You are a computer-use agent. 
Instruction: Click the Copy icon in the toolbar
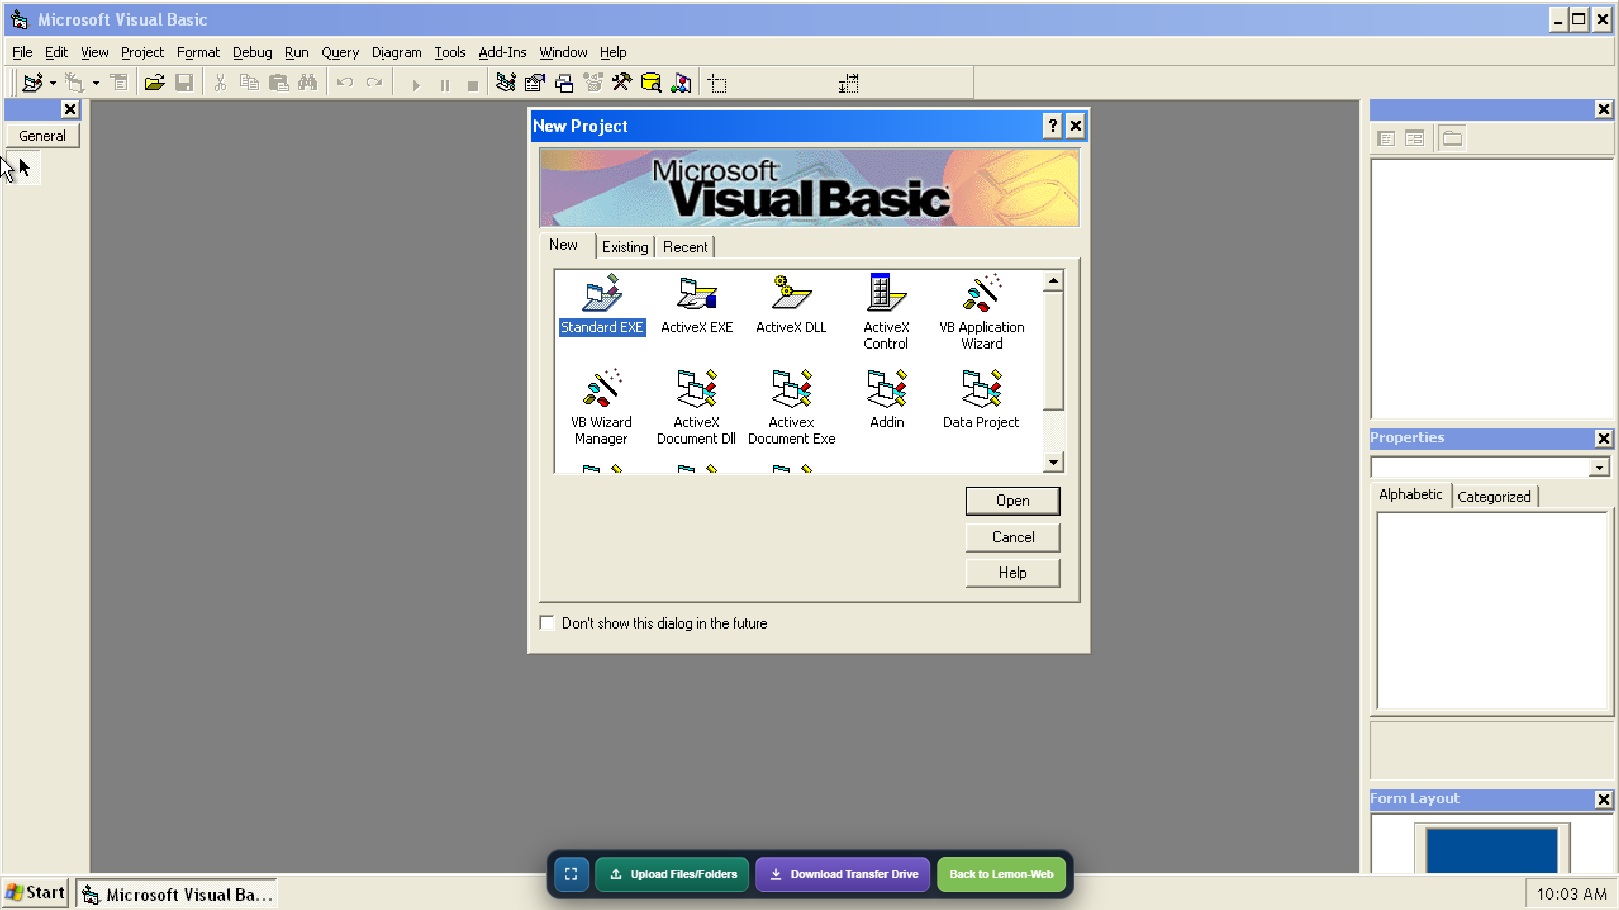(249, 83)
